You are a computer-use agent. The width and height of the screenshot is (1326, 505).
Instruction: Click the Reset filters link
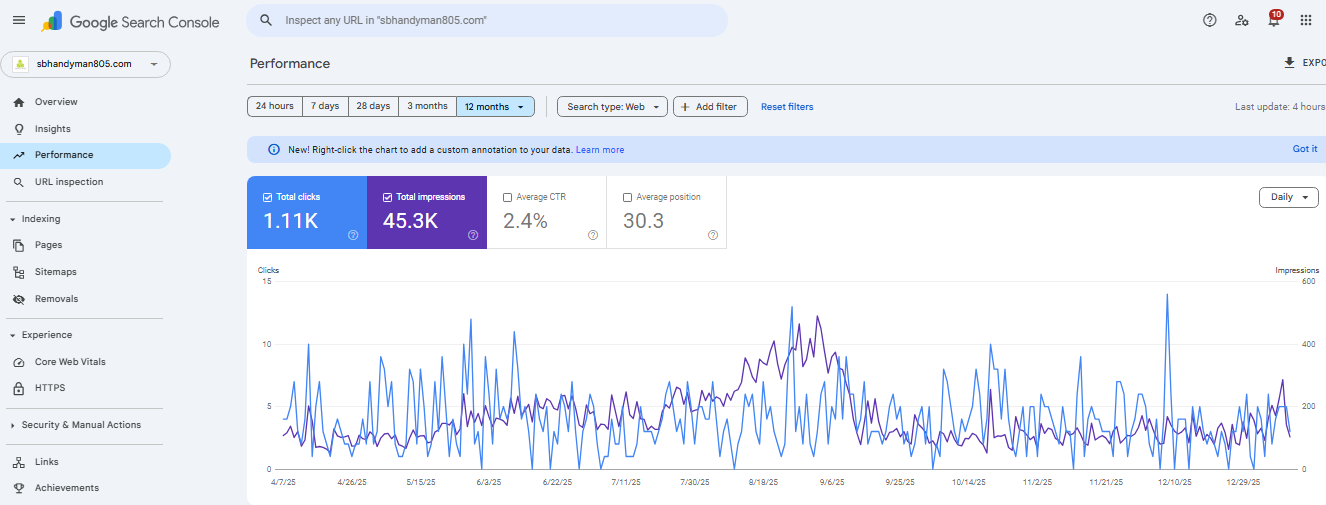pyautogui.click(x=787, y=107)
